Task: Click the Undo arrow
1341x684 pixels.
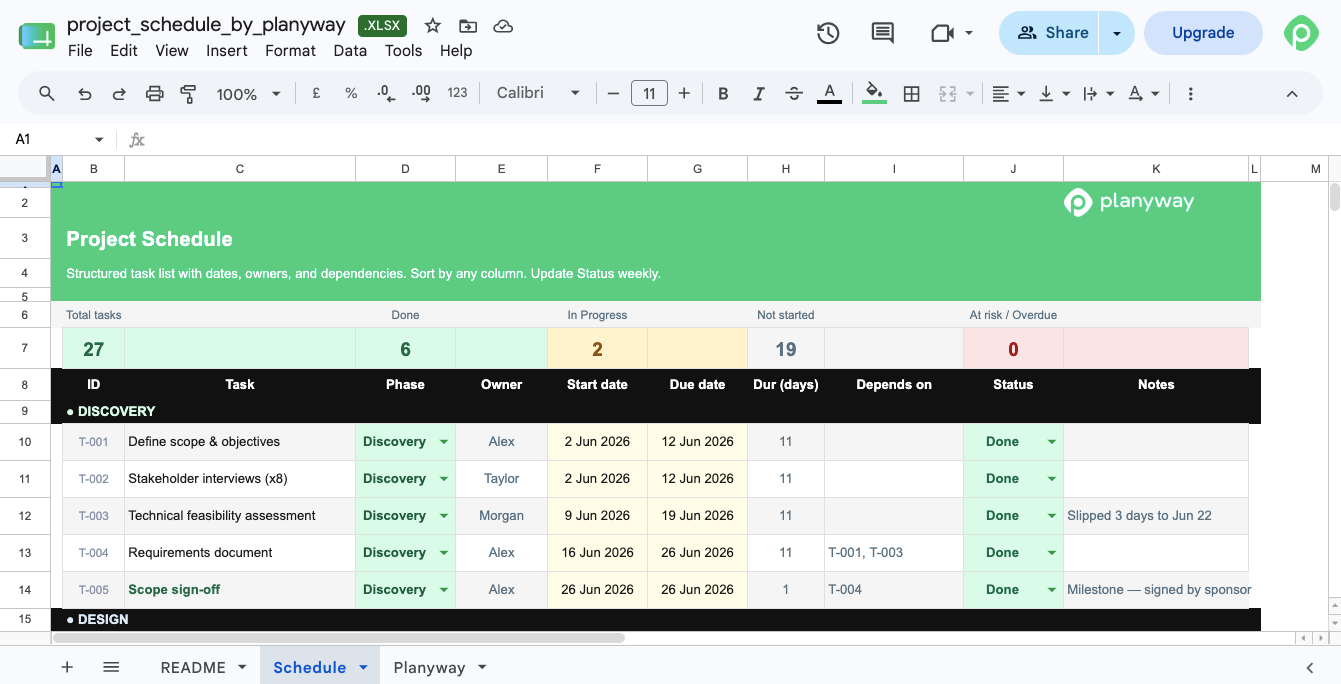Action: (85, 93)
